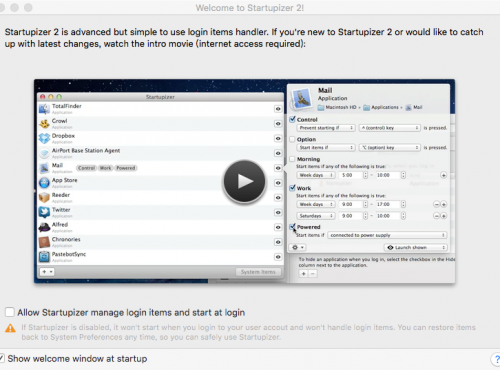Enable Allow Startupizer manage login items checkbox
The image size is (500, 370).
(x=10, y=312)
